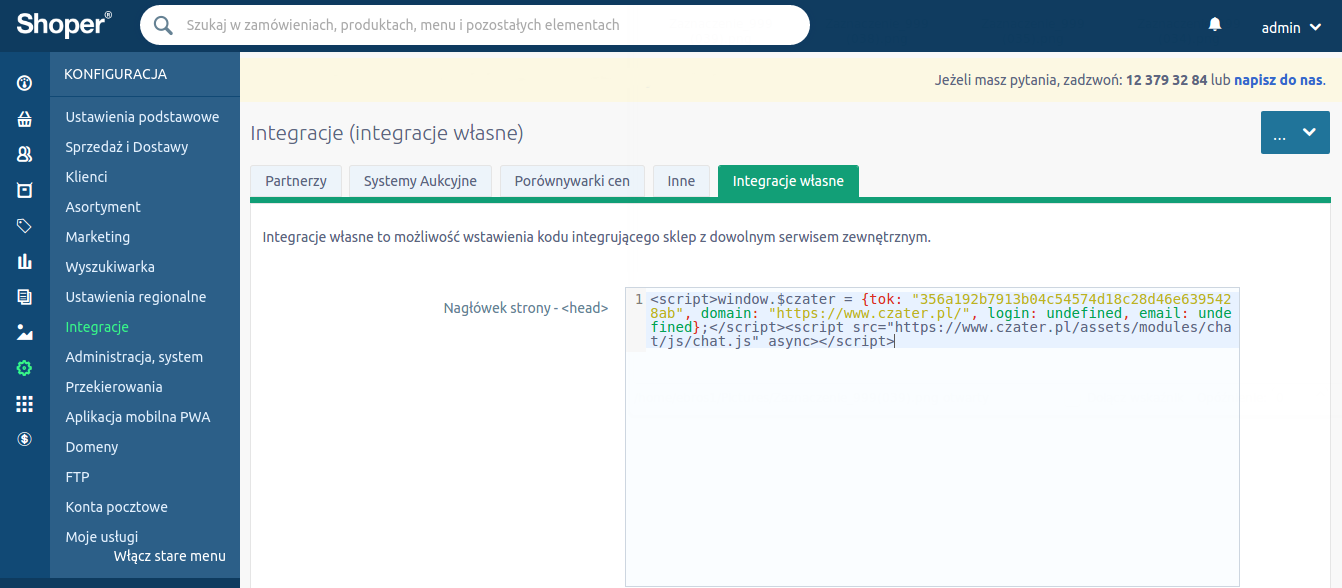
Task: Open Asortyment menu item
Action: pos(103,207)
